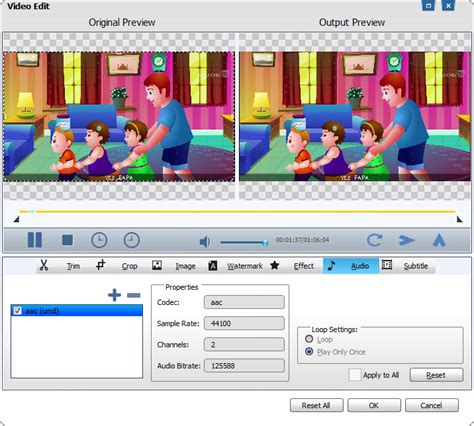Viewport: 474px width, 426px height.
Task: Enable the Apply to All checkbox
Action: click(355, 375)
